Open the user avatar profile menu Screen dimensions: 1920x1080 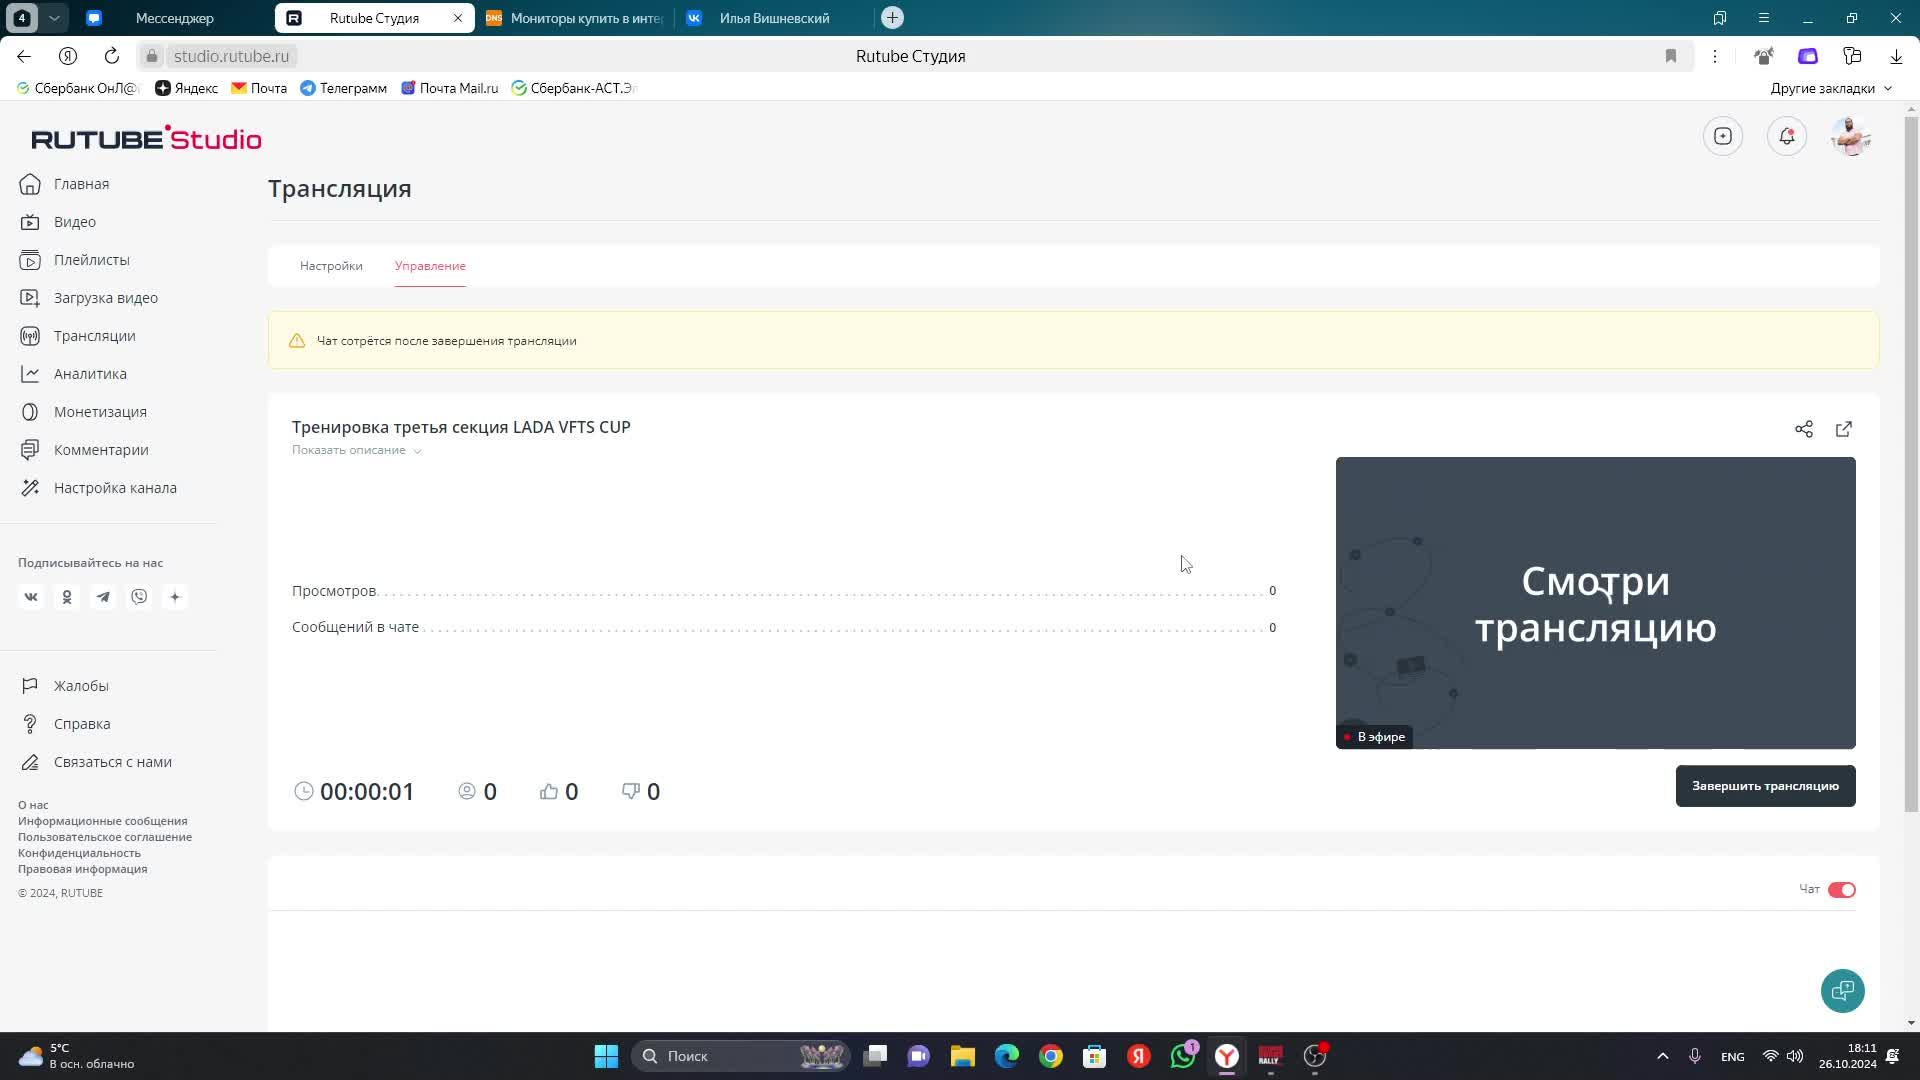[1850, 136]
